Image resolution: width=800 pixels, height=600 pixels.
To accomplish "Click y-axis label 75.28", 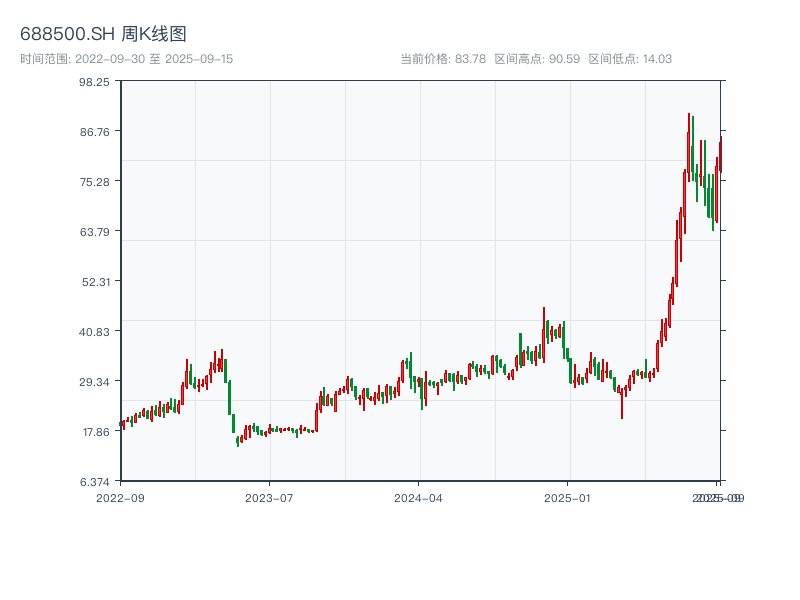I will 94,182.
